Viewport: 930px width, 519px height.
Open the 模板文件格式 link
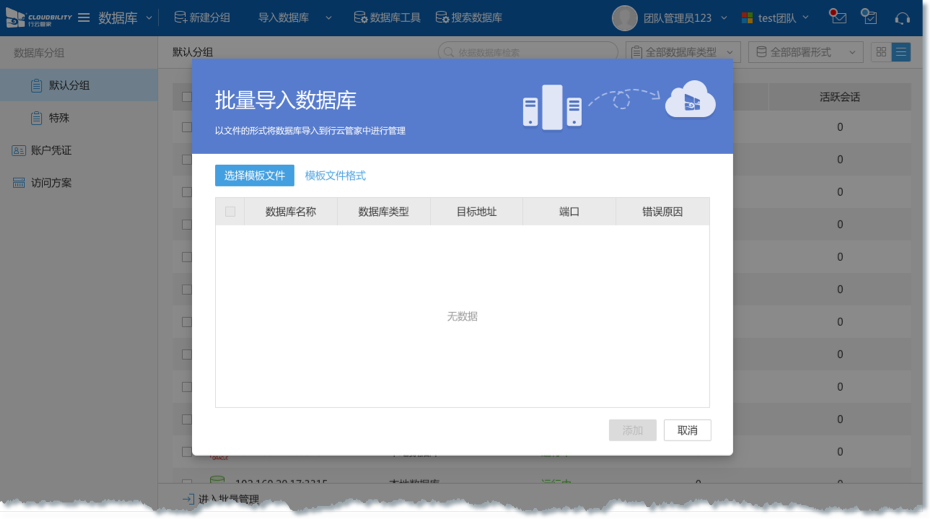coord(335,176)
